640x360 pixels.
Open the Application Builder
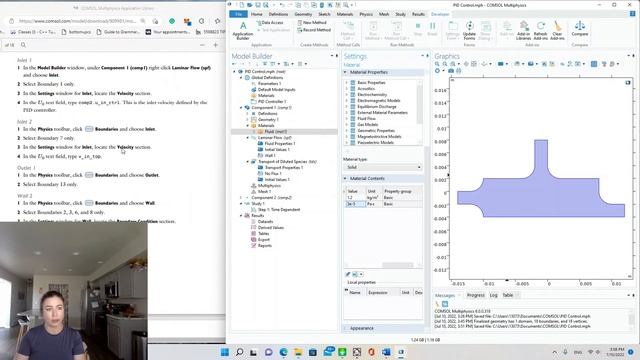[x=243, y=31]
